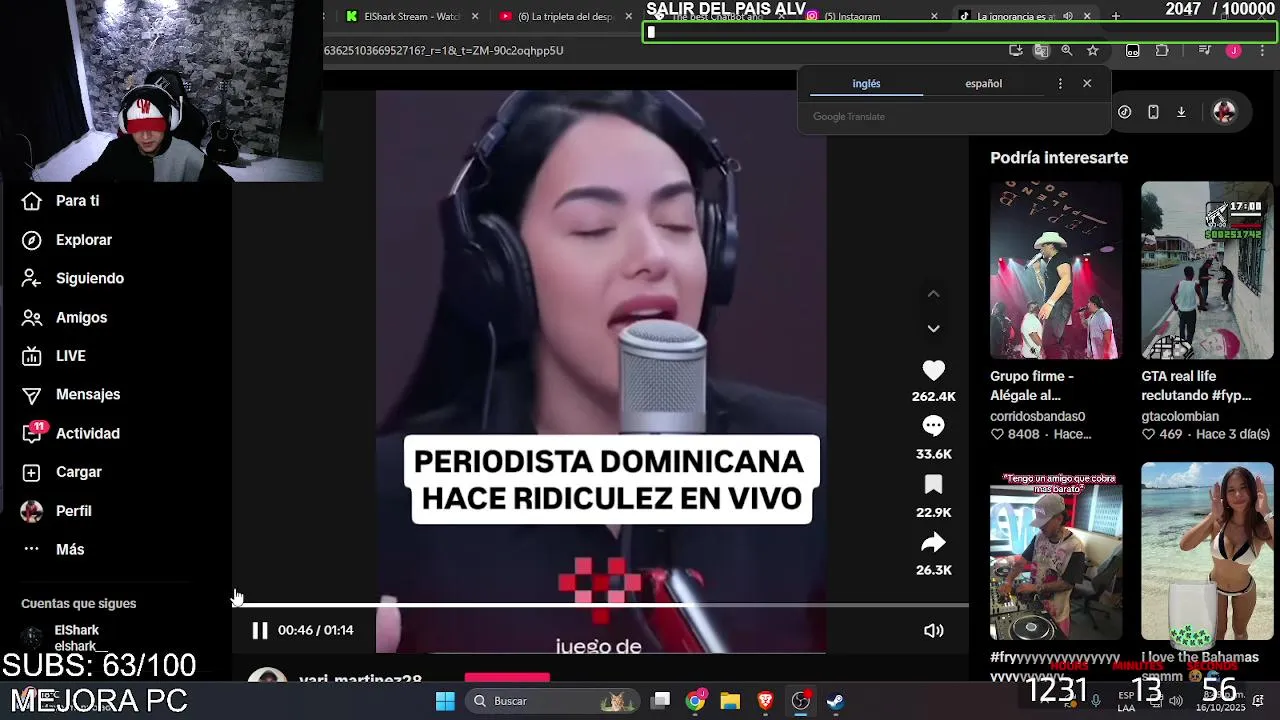Save video with bookmark icon
The height and width of the screenshot is (720, 1280).
(933, 485)
